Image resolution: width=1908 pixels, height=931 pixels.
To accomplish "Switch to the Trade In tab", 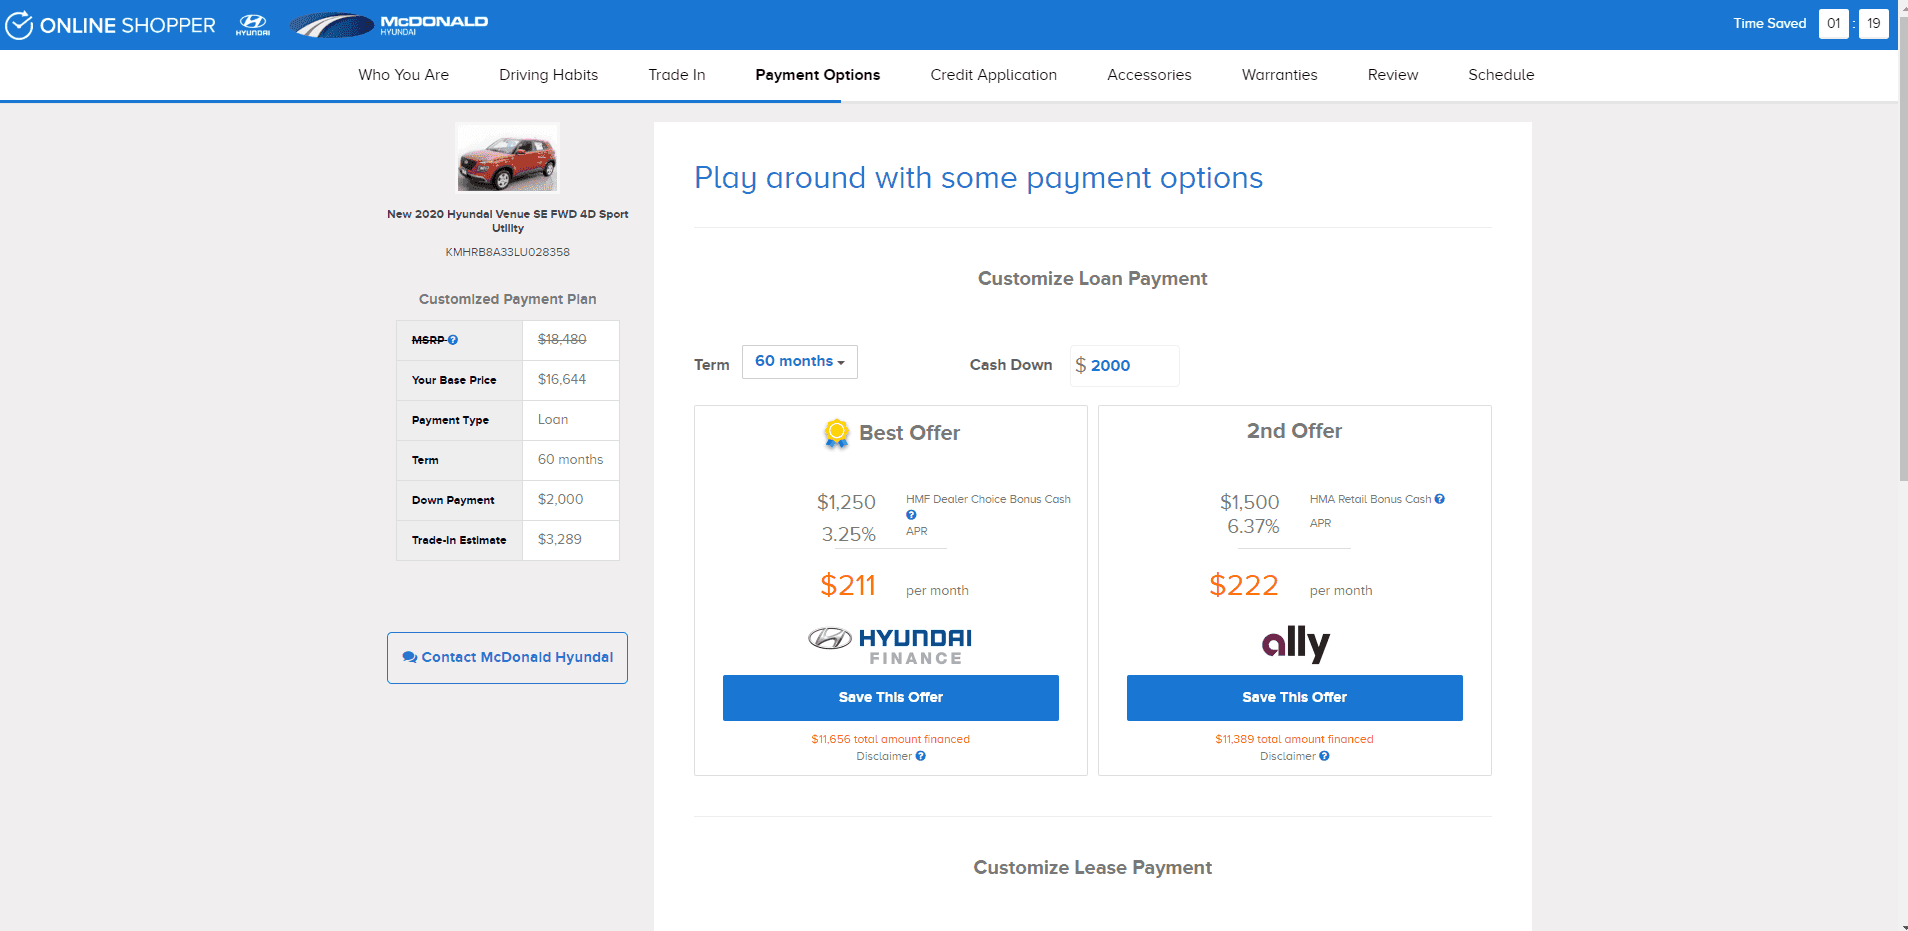I will [x=677, y=75].
